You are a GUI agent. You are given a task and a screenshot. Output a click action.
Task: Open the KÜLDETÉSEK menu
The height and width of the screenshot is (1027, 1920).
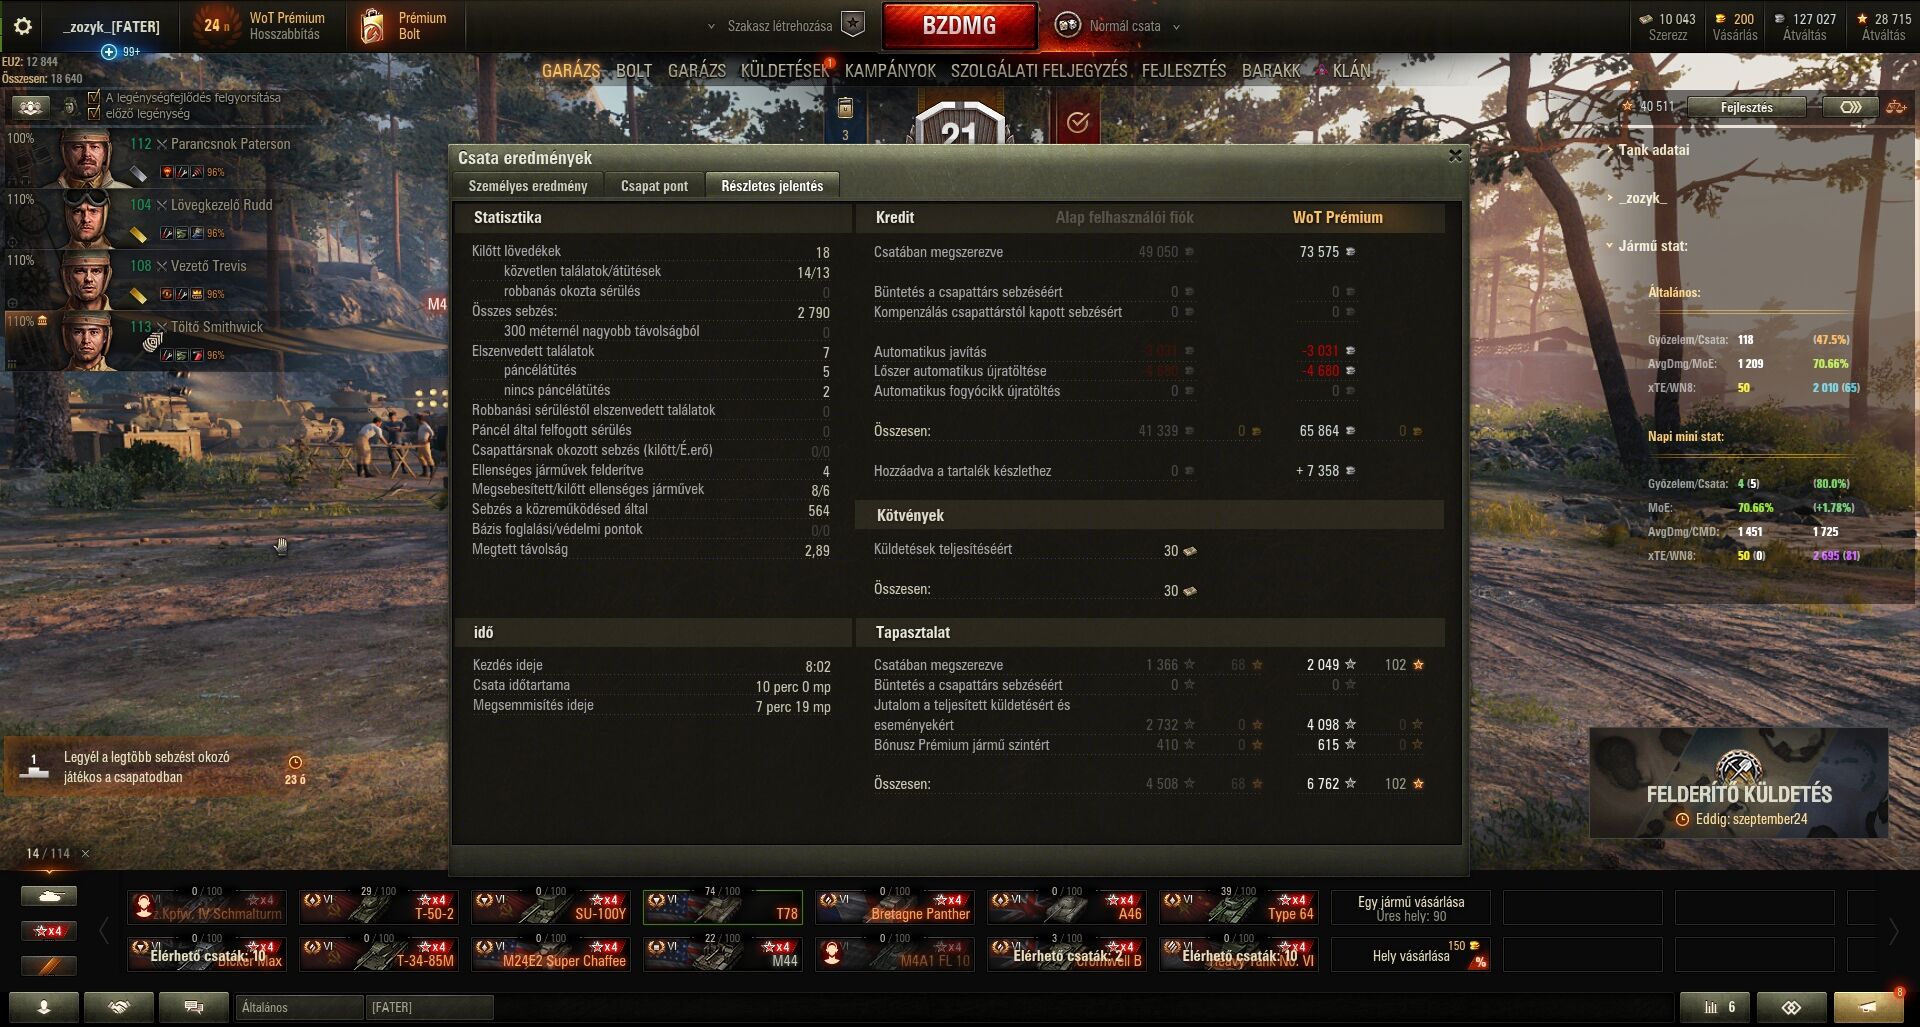785,71
